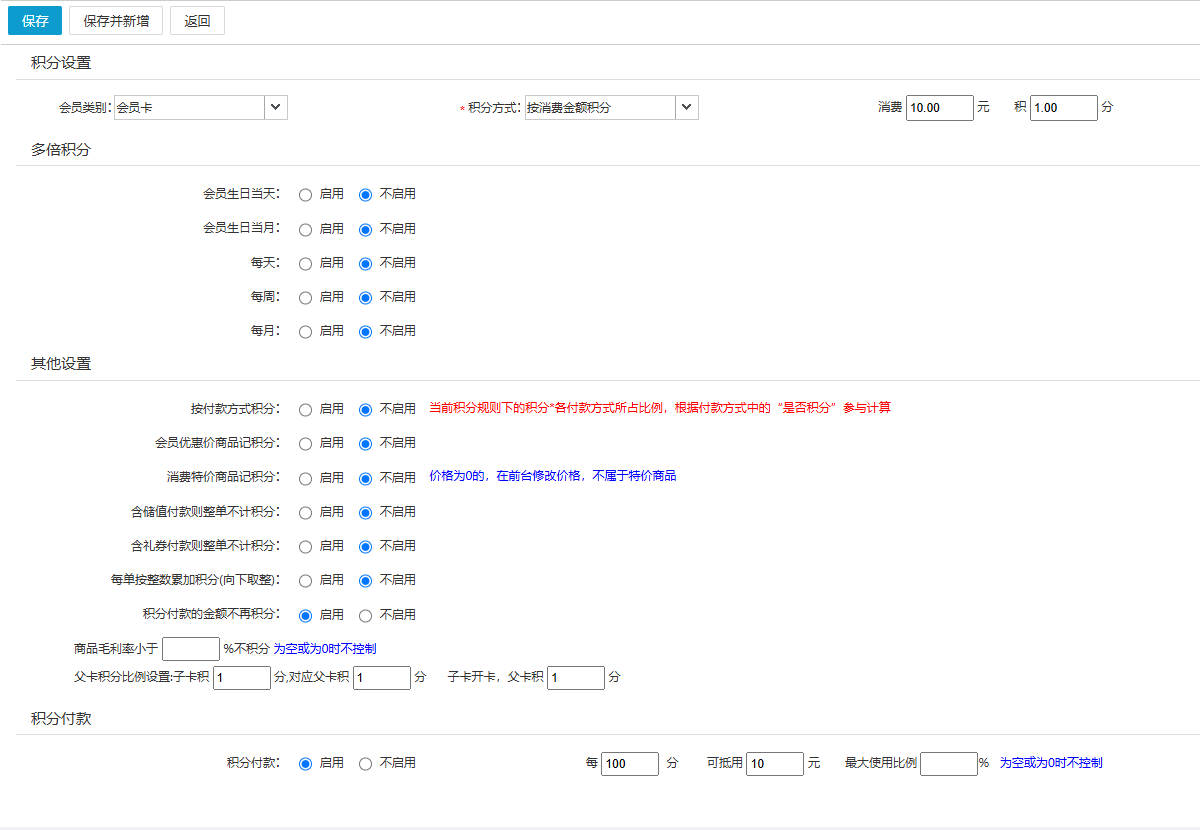Enable 会员优惠价商品记积分 option
Screen dimensions: 1200x830
pyautogui.click(x=306, y=443)
